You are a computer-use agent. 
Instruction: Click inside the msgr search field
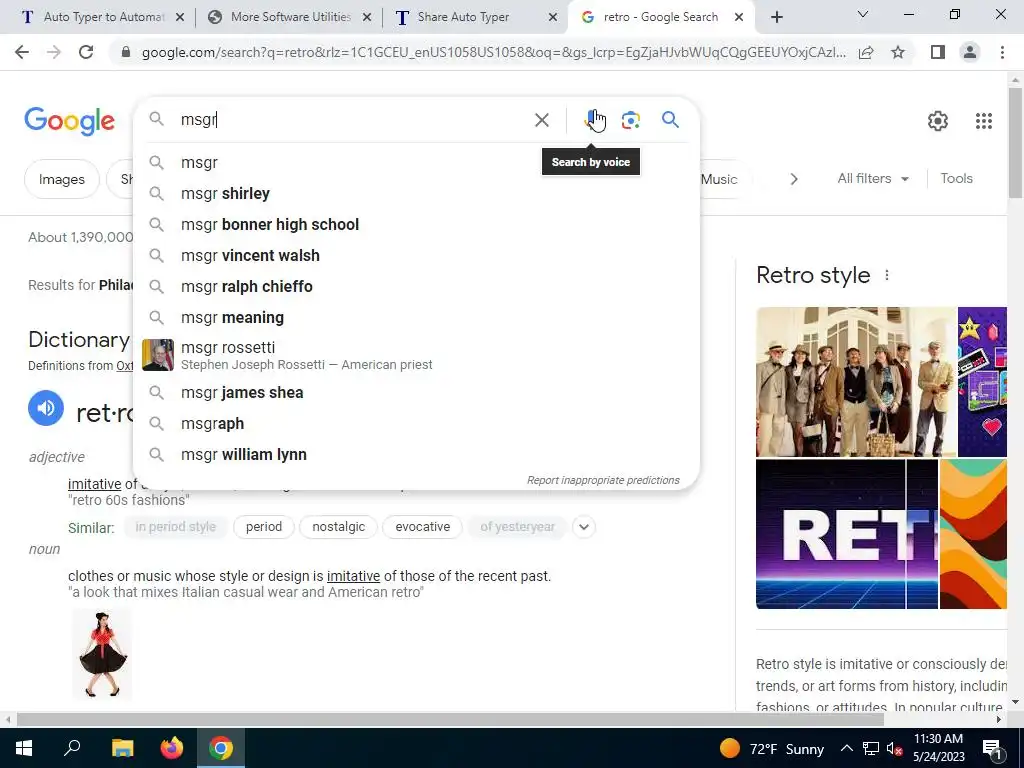353,120
